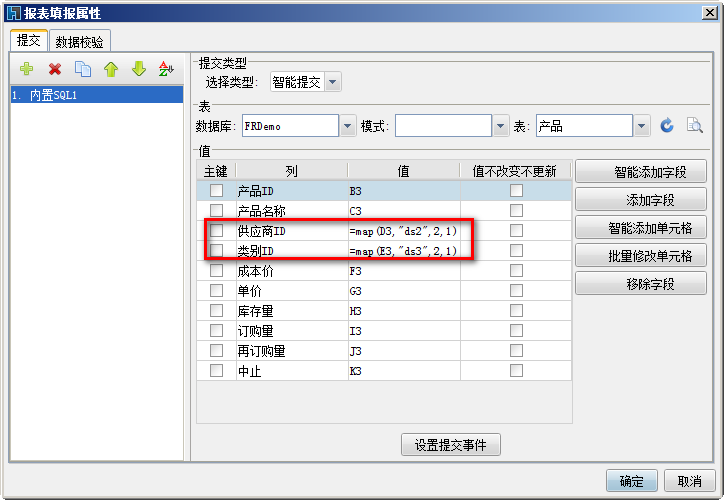This screenshot has height=500, width=724.
Task: Switch to the 数据校验 tab
Action: pyautogui.click(x=79, y=42)
